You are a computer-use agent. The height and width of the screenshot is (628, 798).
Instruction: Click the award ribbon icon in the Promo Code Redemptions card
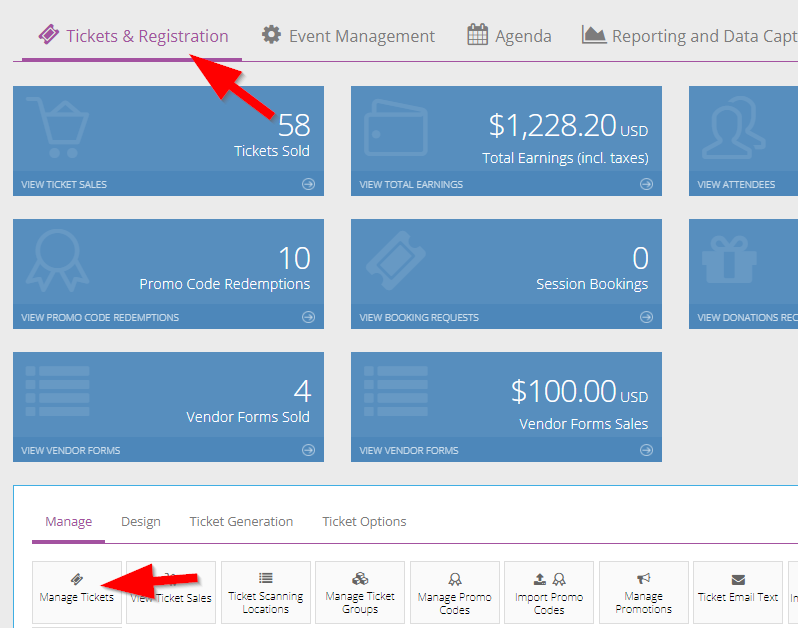pyautogui.click(x=58, y=260)
